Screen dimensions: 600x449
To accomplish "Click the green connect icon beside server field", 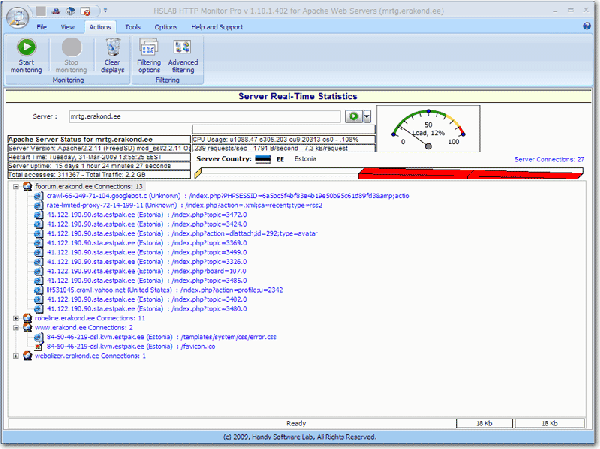I will tap(353, 117).
